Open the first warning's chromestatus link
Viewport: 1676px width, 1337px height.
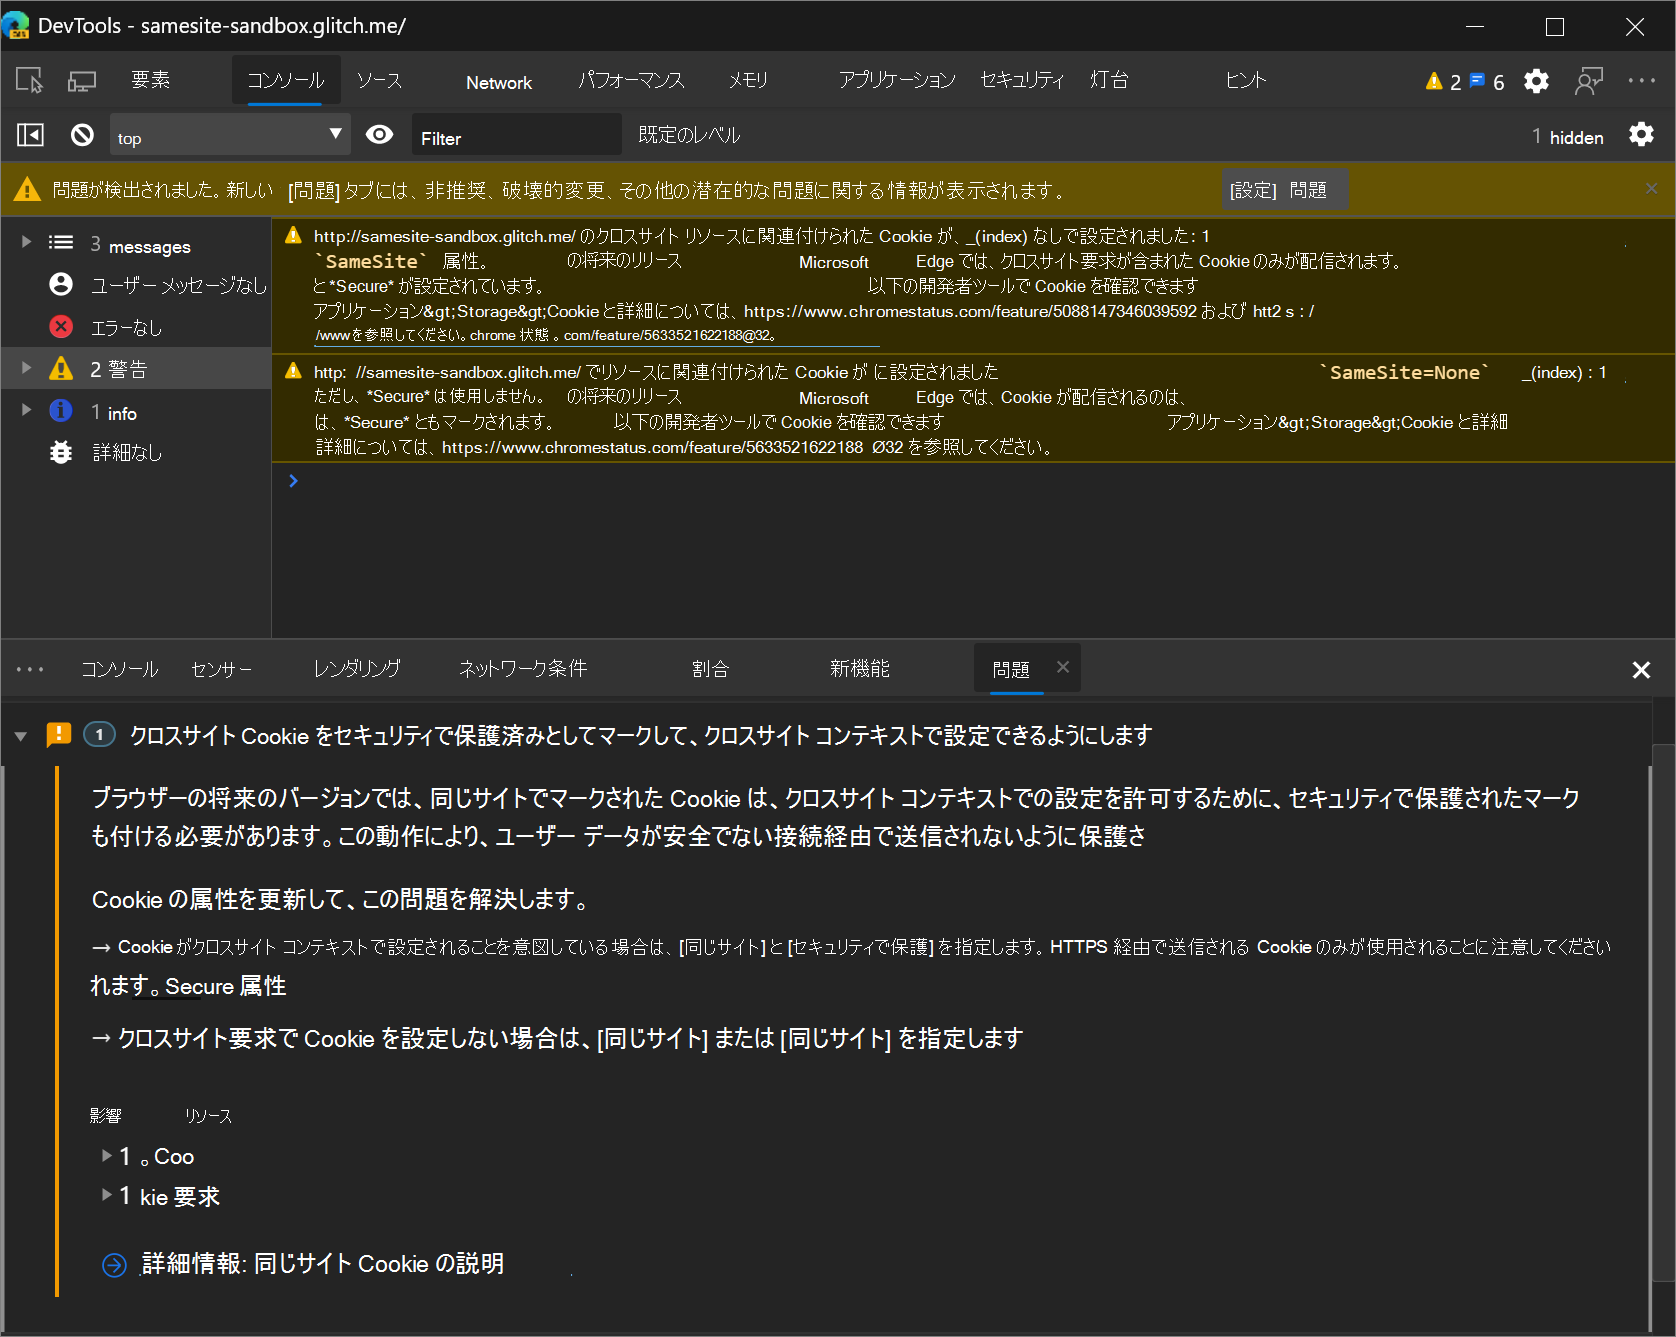click(970, 311)
